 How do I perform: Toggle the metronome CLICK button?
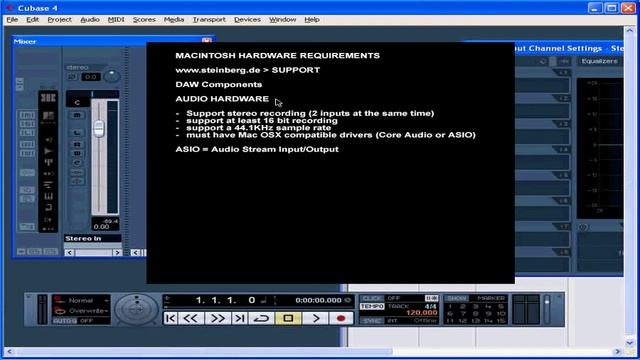tap(372, 298)
